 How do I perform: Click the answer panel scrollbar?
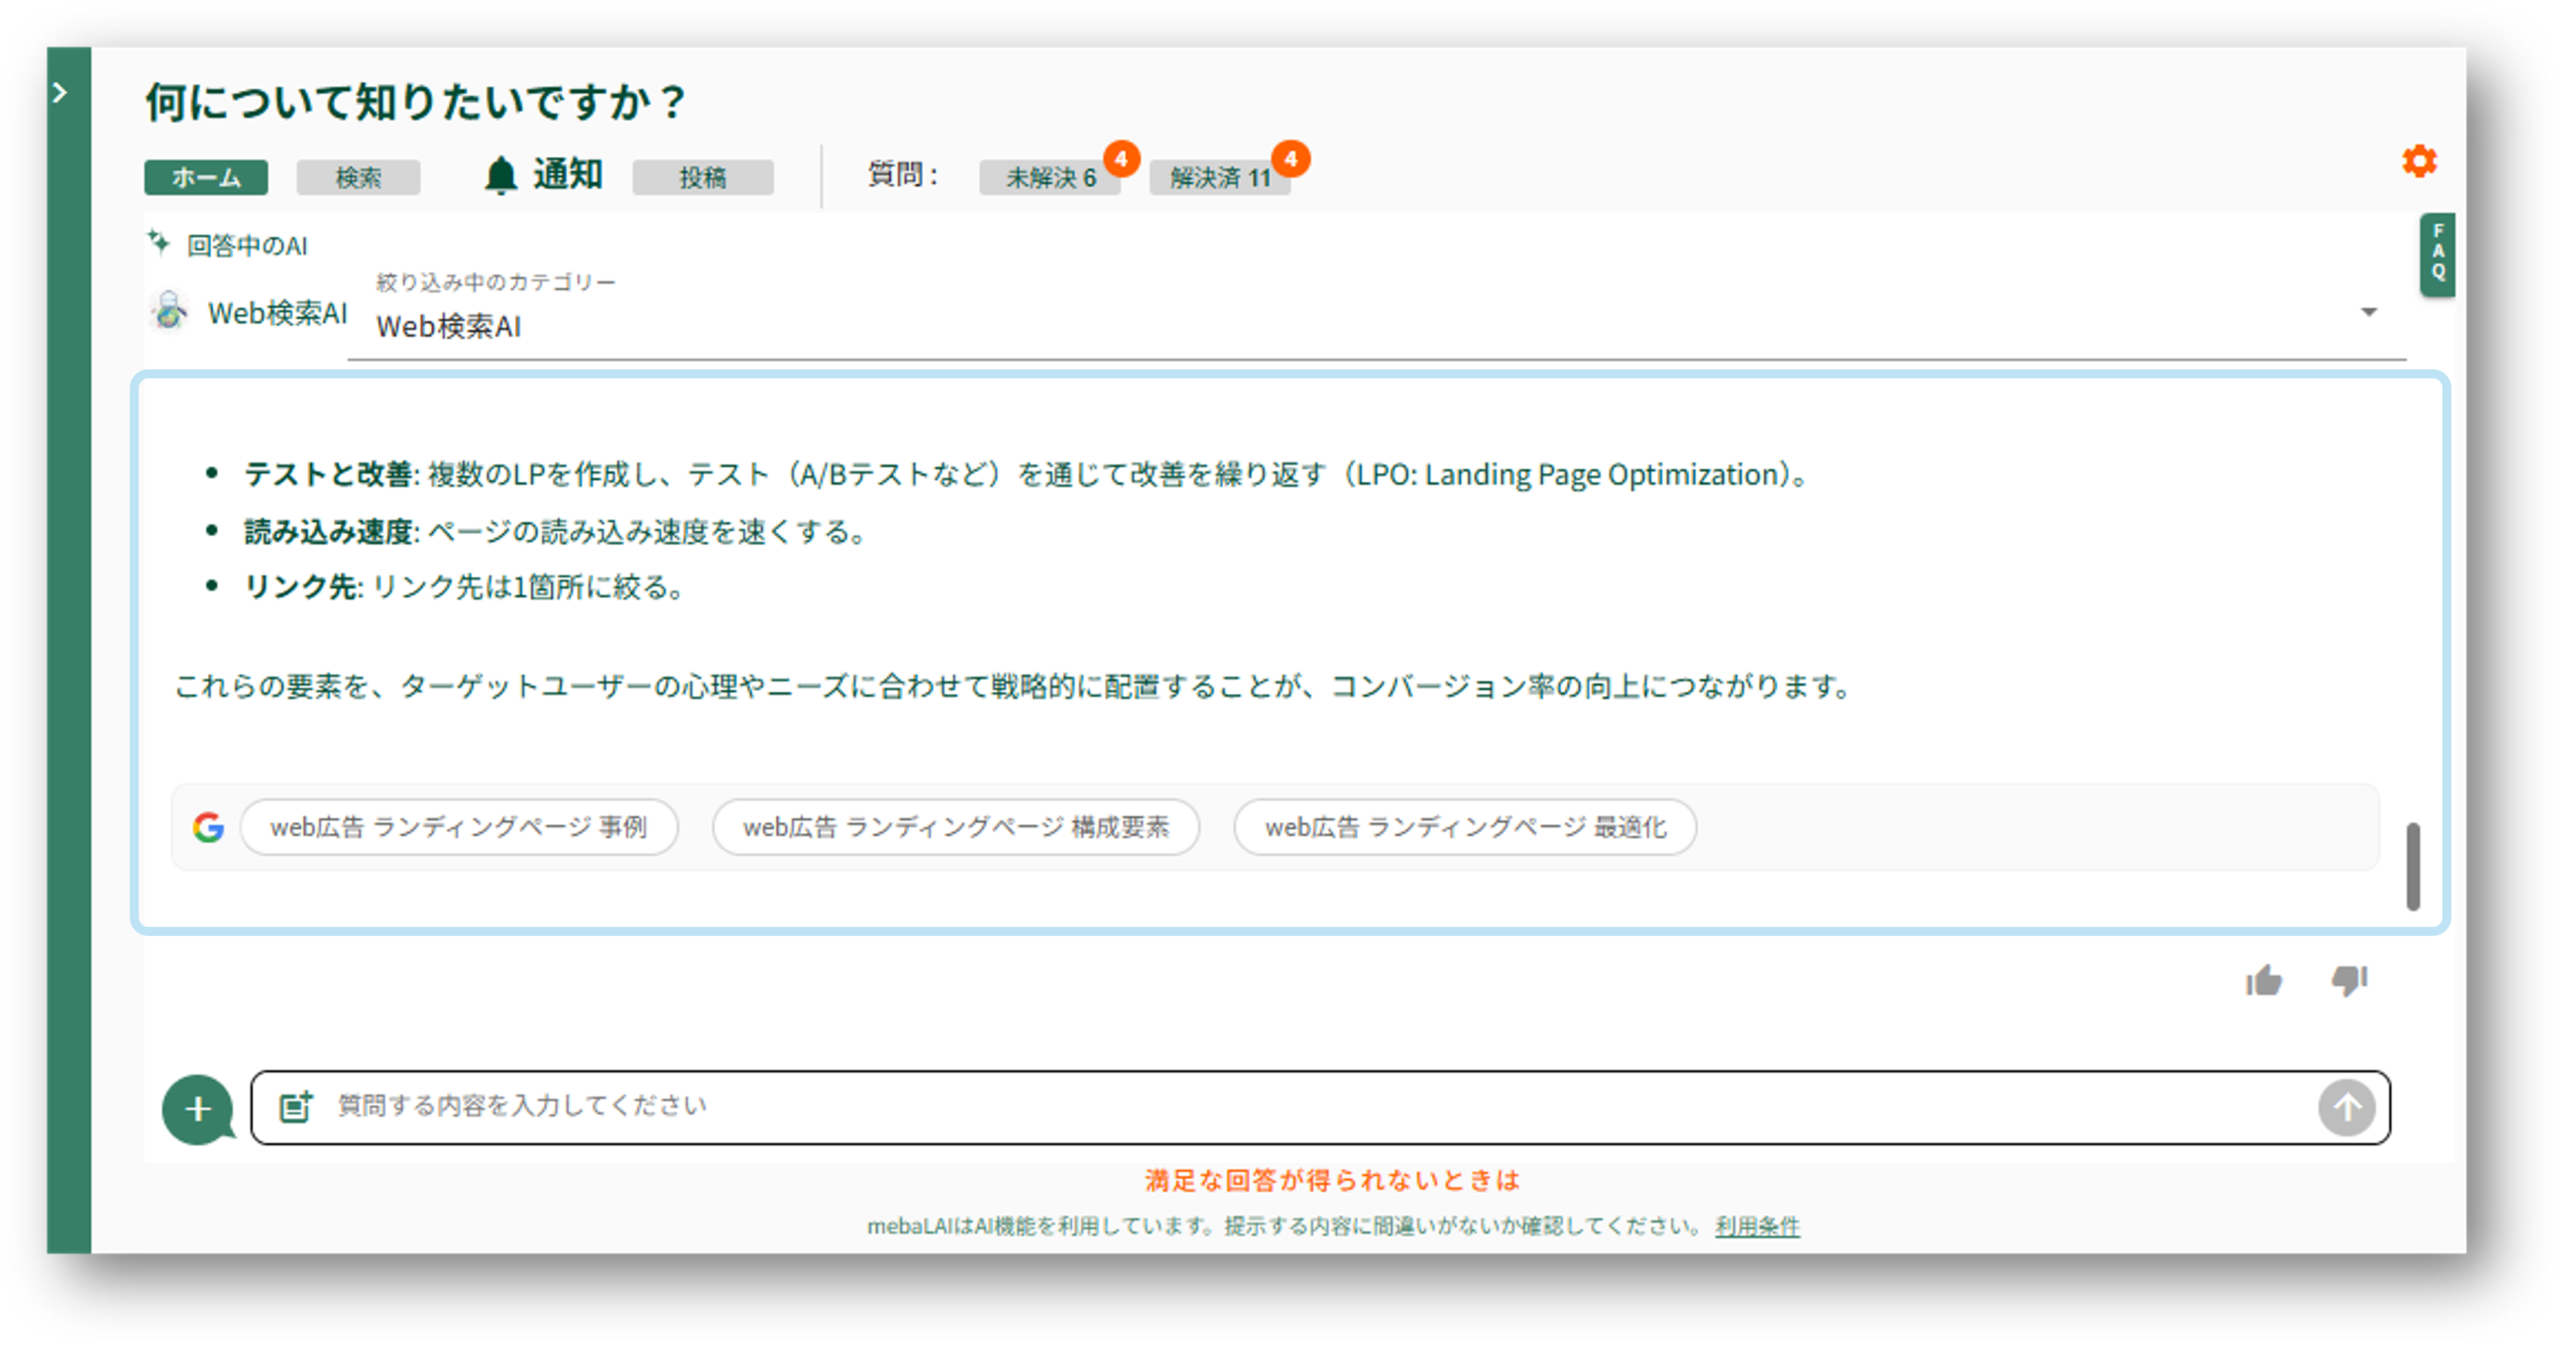pos(2412,866)
